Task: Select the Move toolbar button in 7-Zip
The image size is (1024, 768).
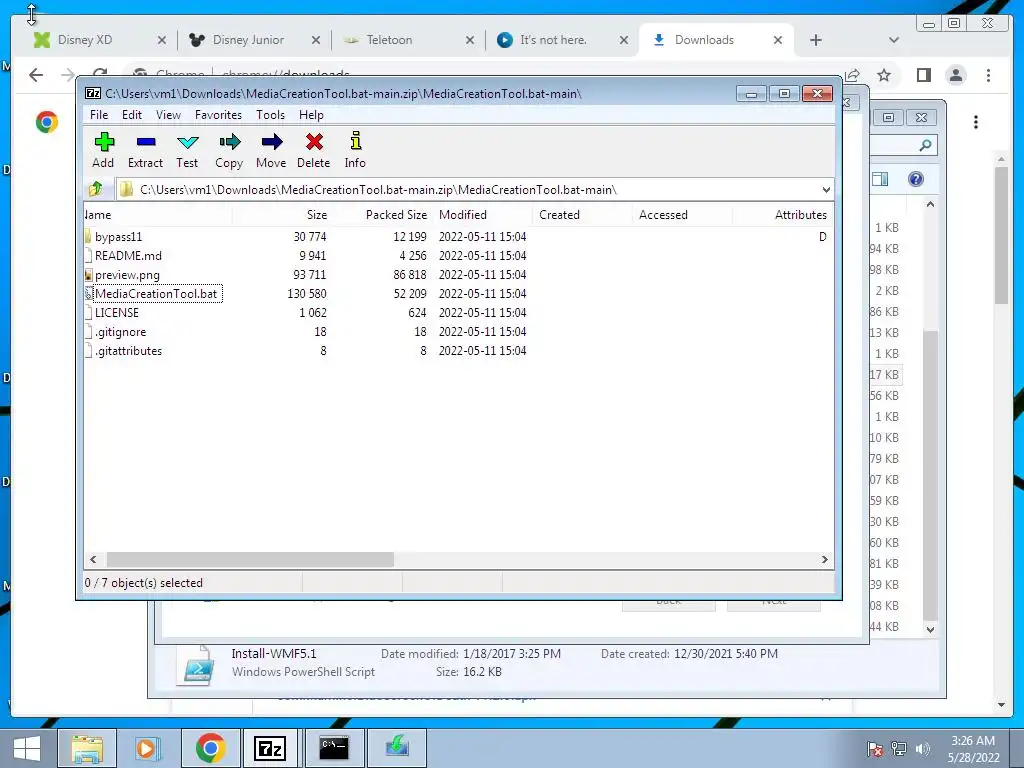Action: tap(271, 150)
